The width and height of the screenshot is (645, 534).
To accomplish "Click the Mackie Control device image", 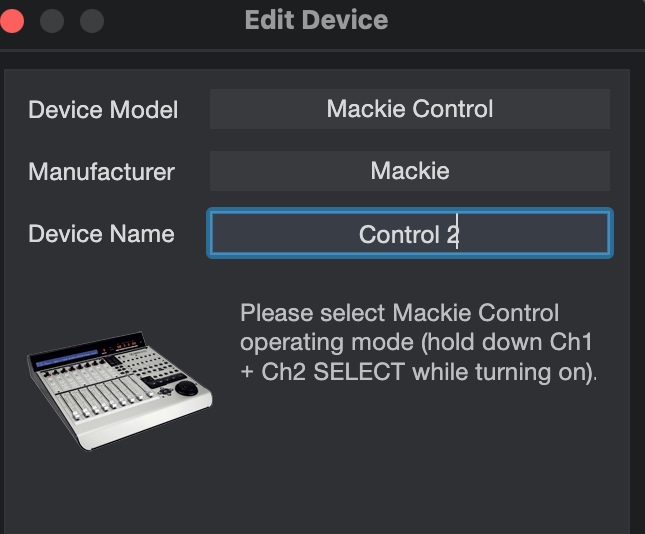I will 119,383.
